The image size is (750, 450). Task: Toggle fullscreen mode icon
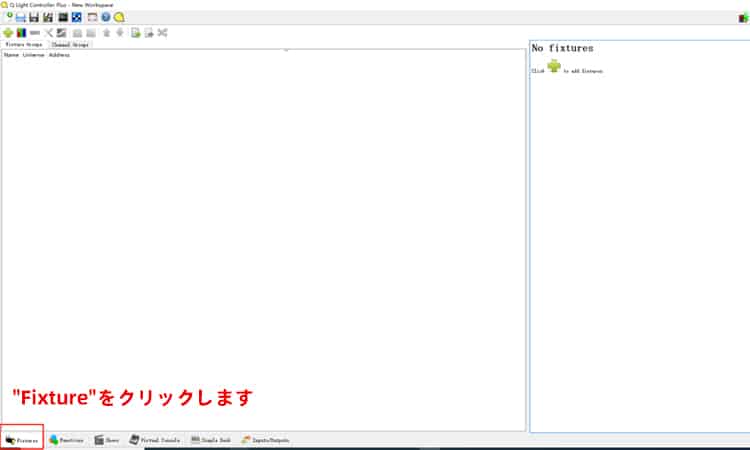pyautogui.click(x=92, y=18)
